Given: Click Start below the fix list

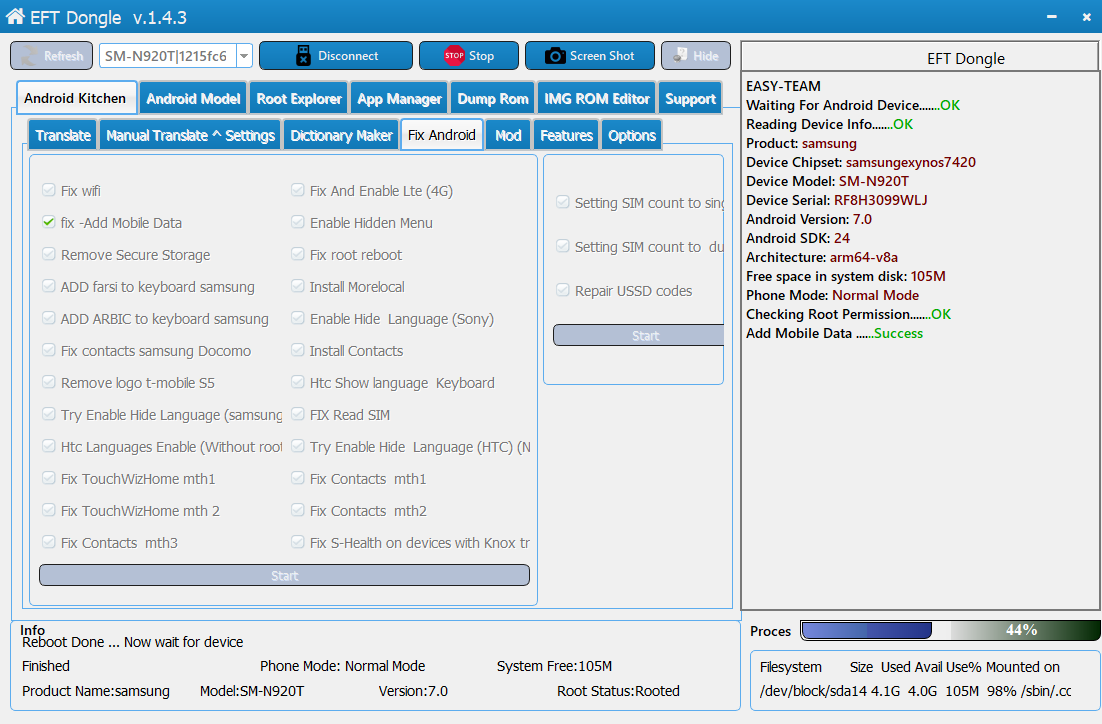Looking at the screenshot, I should point(285,575).
